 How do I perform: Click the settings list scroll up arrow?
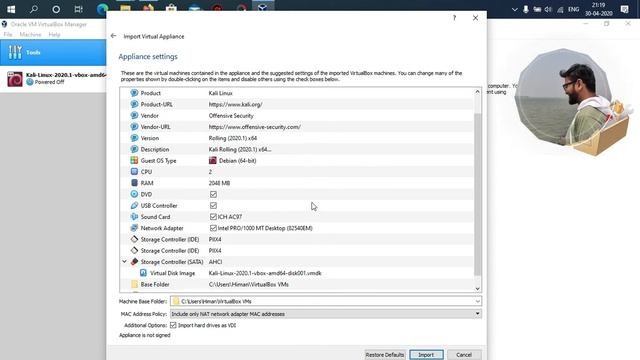point(477,92)
